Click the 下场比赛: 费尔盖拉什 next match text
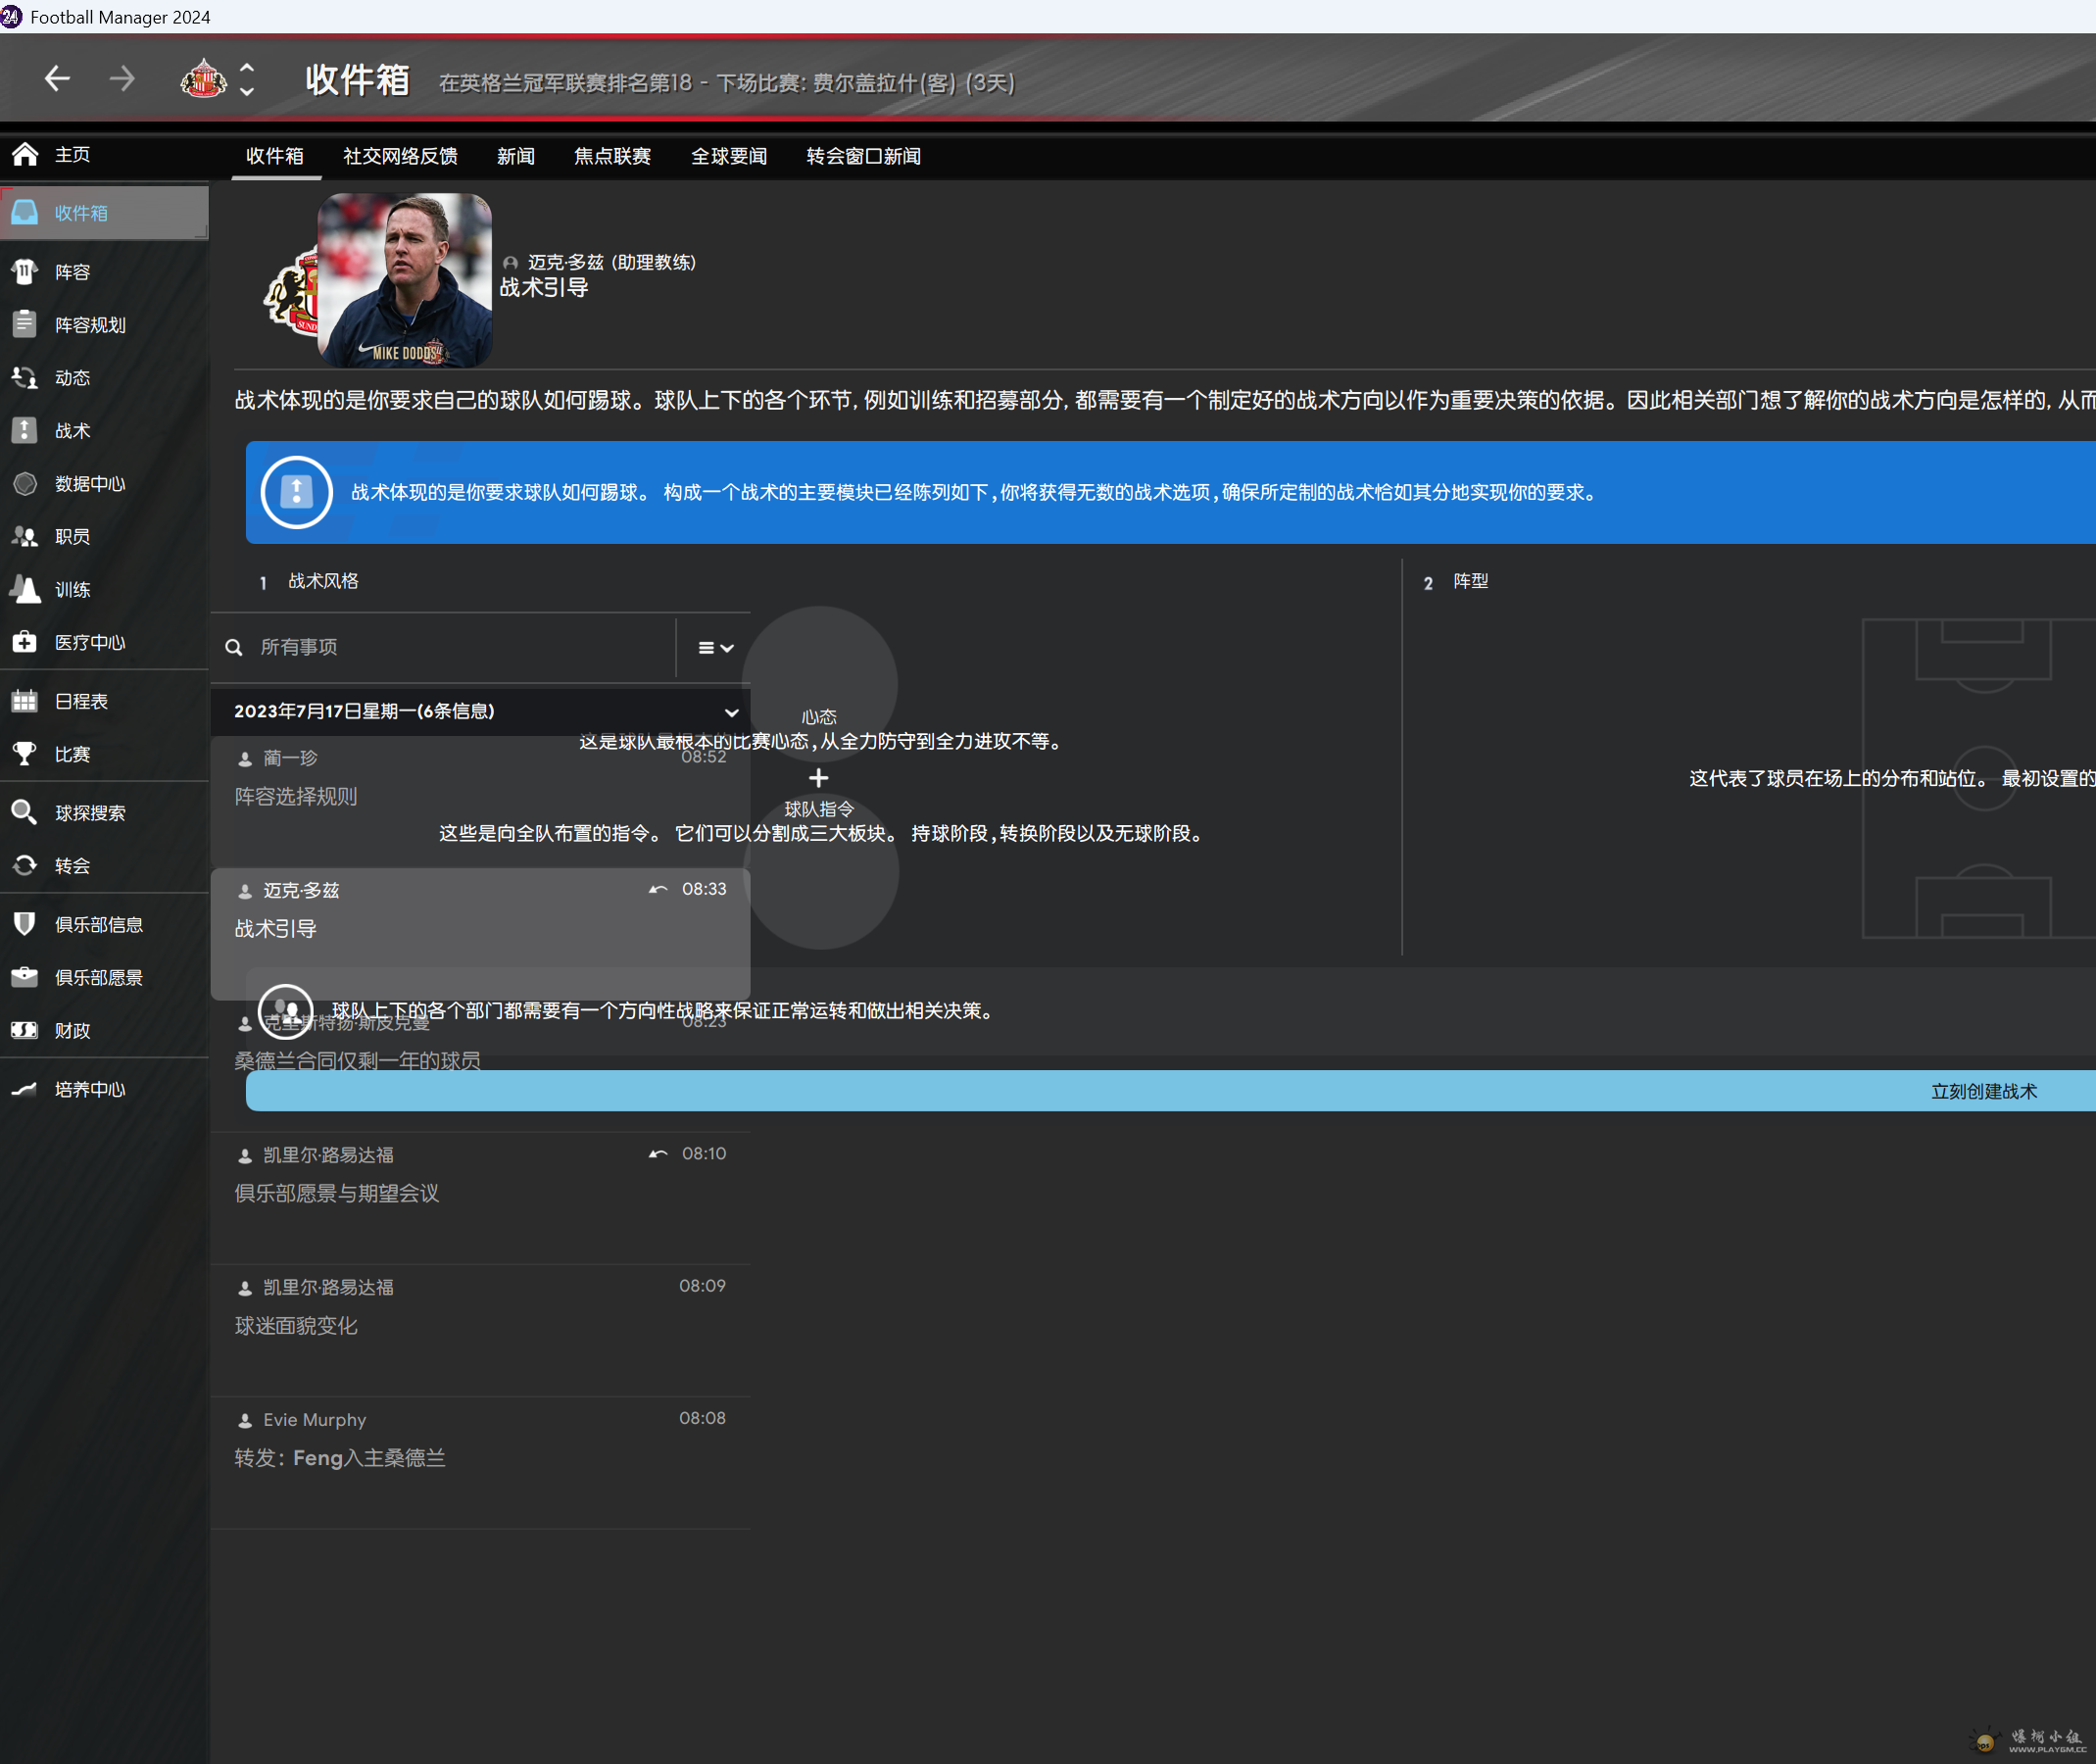This screenshot has height=1764, width=2096. coord(865,83)
